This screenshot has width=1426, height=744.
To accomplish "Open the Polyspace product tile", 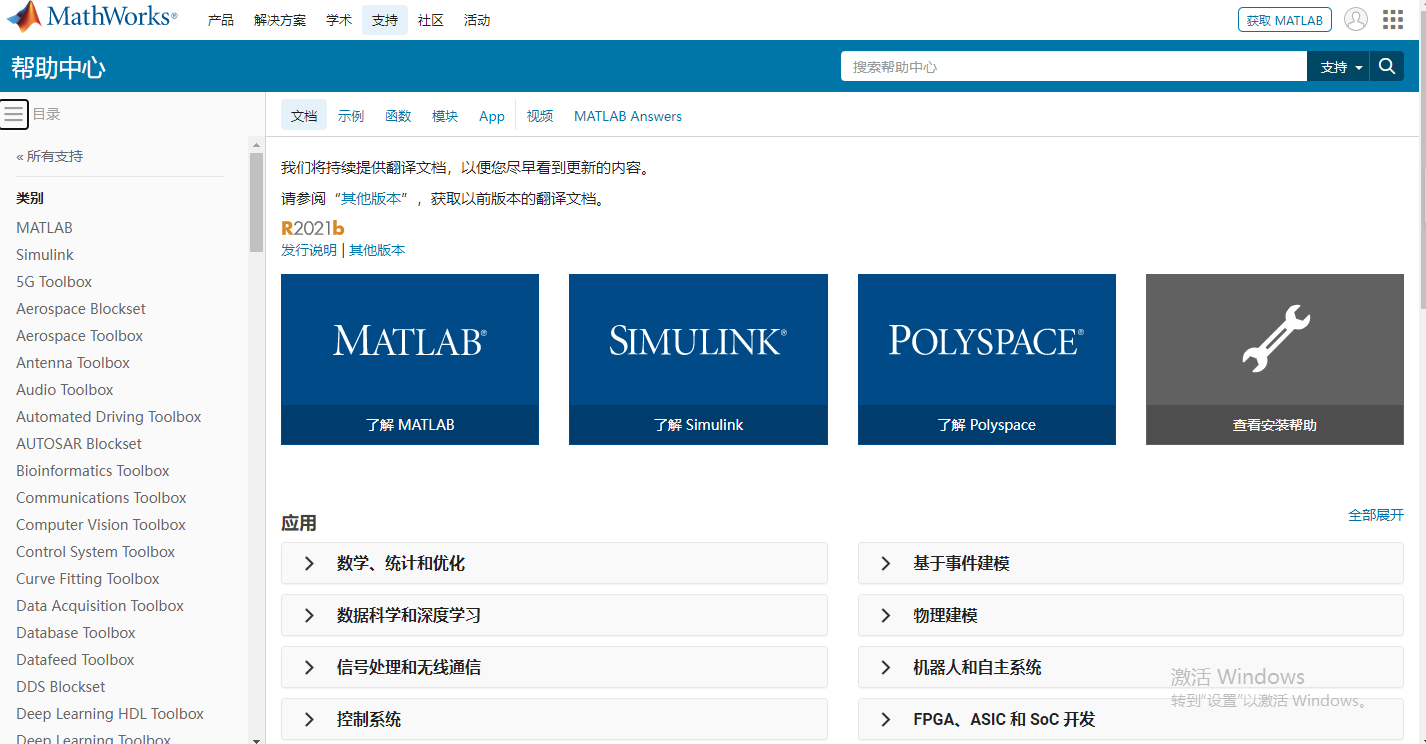I will [987, 359].
